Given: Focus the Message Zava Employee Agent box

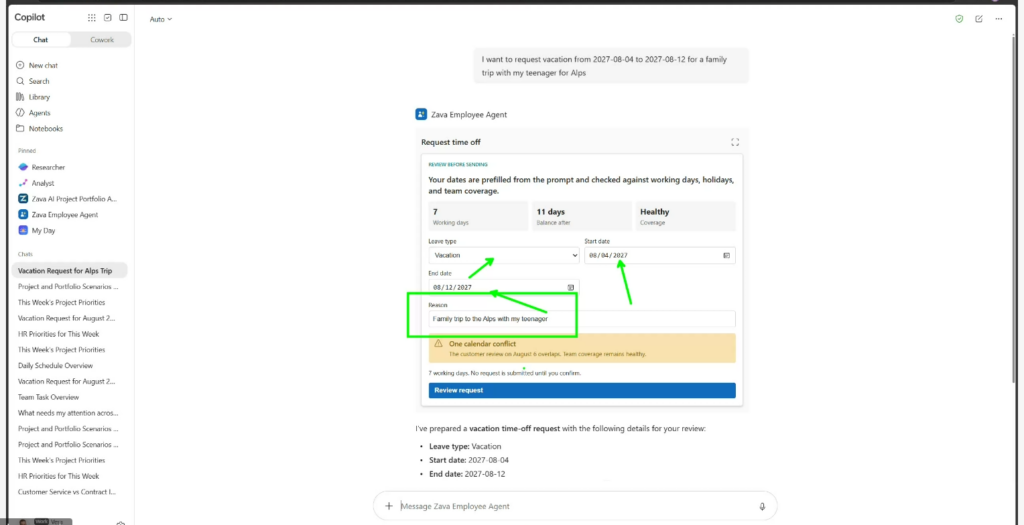Looking at the screenshot, I should [x=575, y=506].
